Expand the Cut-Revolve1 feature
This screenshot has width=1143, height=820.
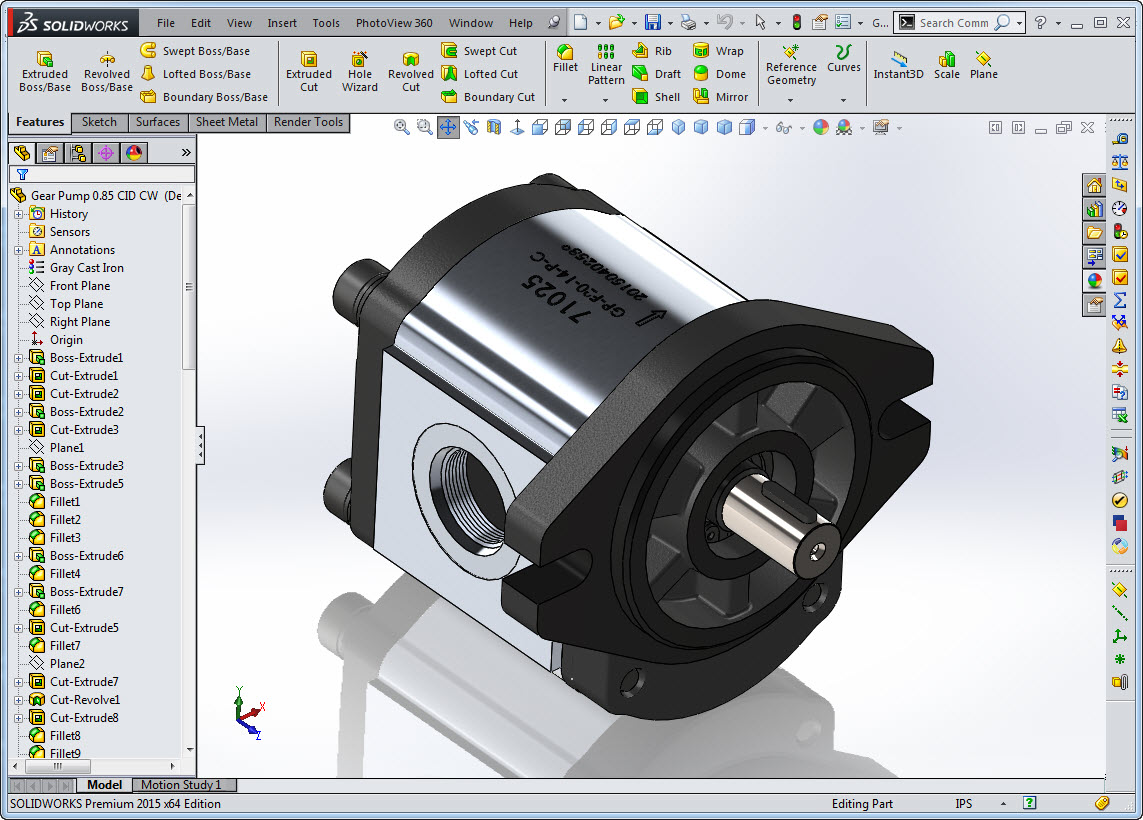click(18, 700)
